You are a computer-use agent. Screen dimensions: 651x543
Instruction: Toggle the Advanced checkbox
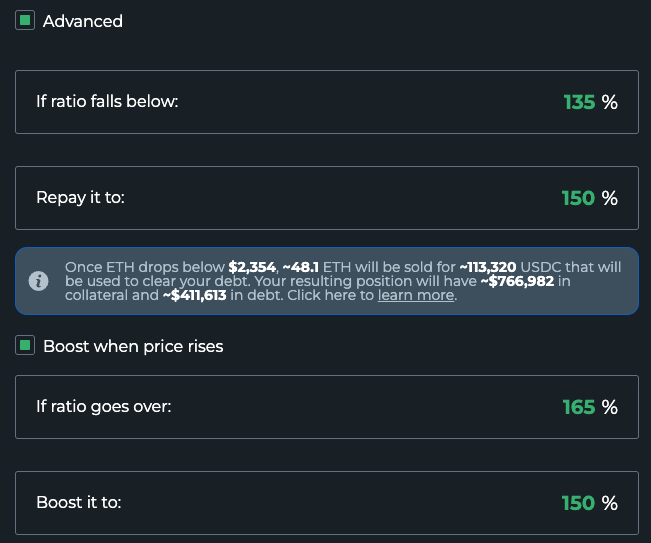tap(25, 20)
